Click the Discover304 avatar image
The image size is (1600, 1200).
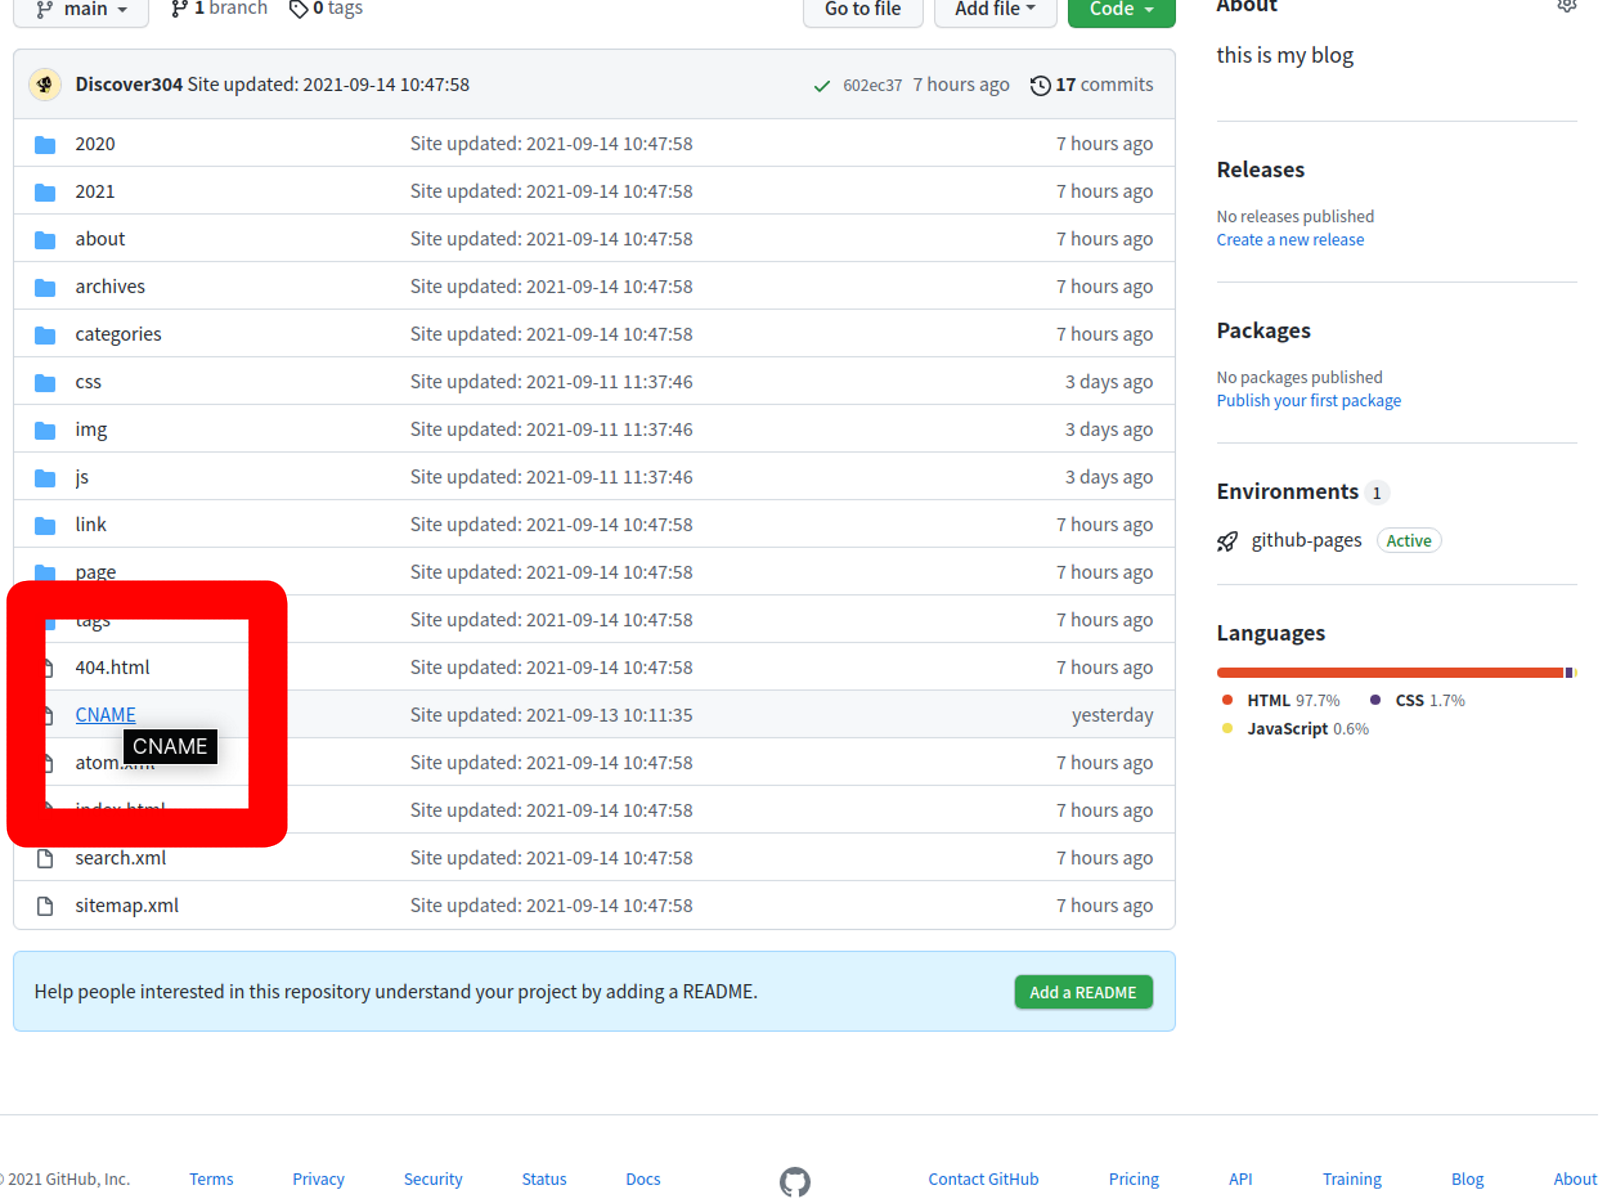click(45, 85)
